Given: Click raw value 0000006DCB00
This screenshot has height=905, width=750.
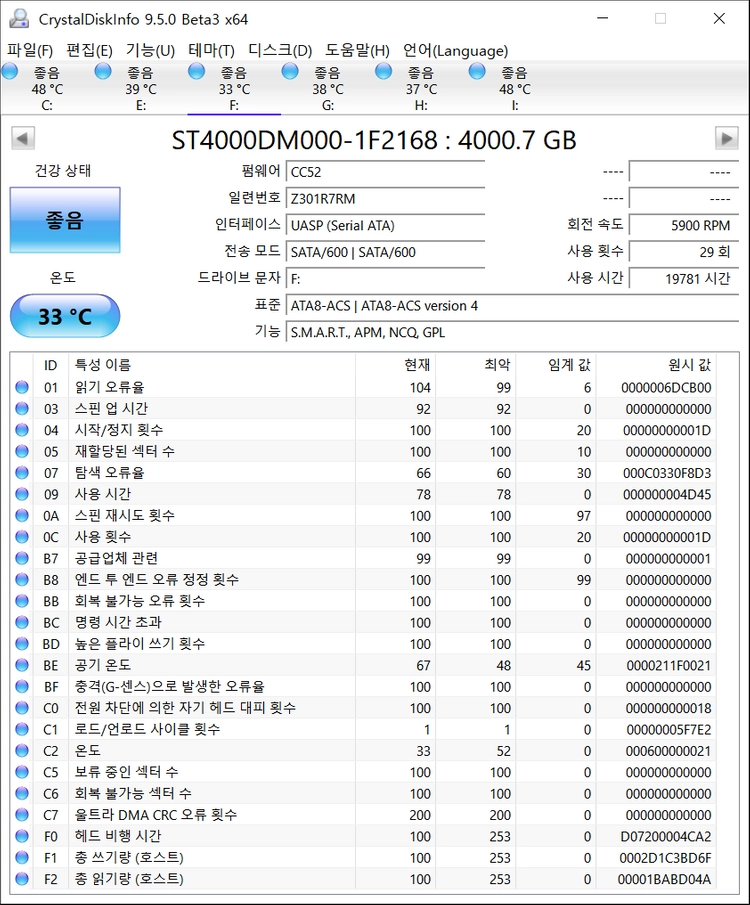Looking at the screenshot, I should 666,387.
